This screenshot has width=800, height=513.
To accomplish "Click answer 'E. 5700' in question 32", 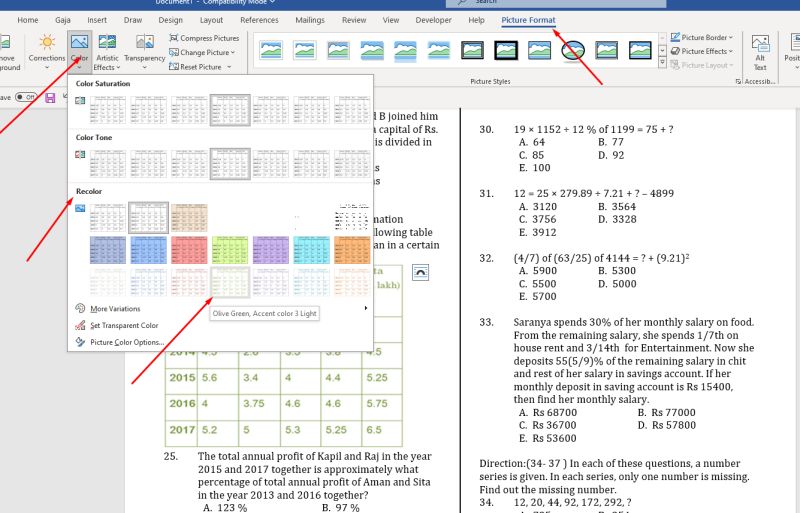I will click(x=537, y=297).
